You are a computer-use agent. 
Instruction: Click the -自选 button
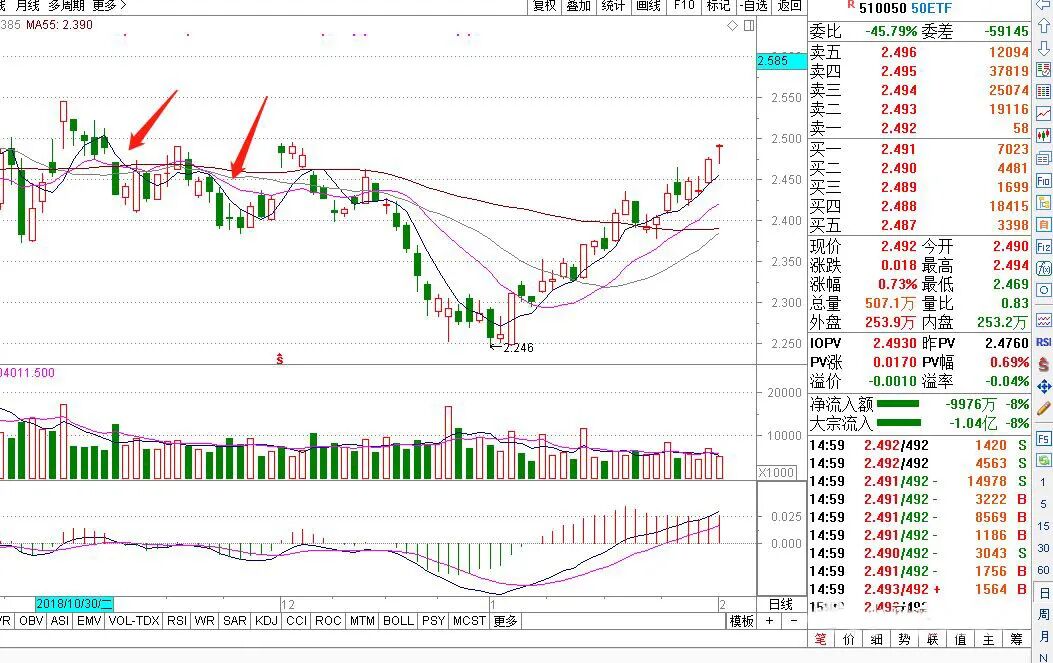pos(753,6)
